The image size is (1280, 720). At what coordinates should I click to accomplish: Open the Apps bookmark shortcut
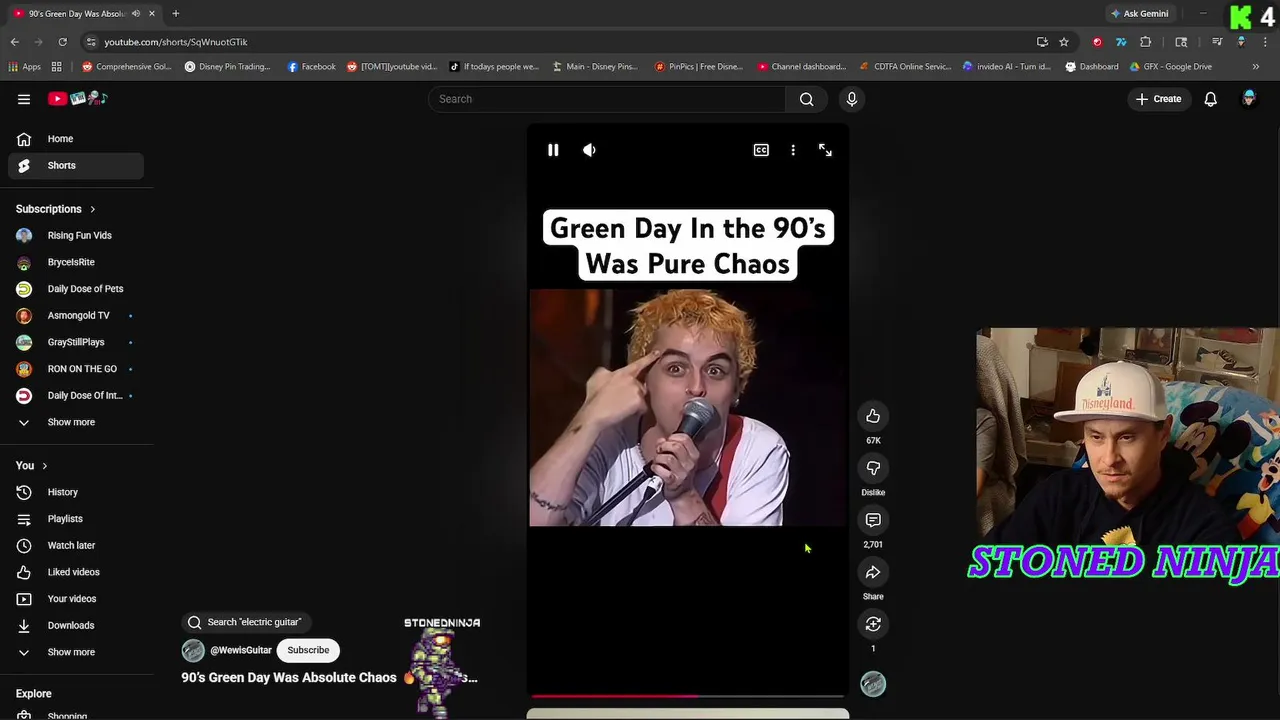(x=25, y=67)
